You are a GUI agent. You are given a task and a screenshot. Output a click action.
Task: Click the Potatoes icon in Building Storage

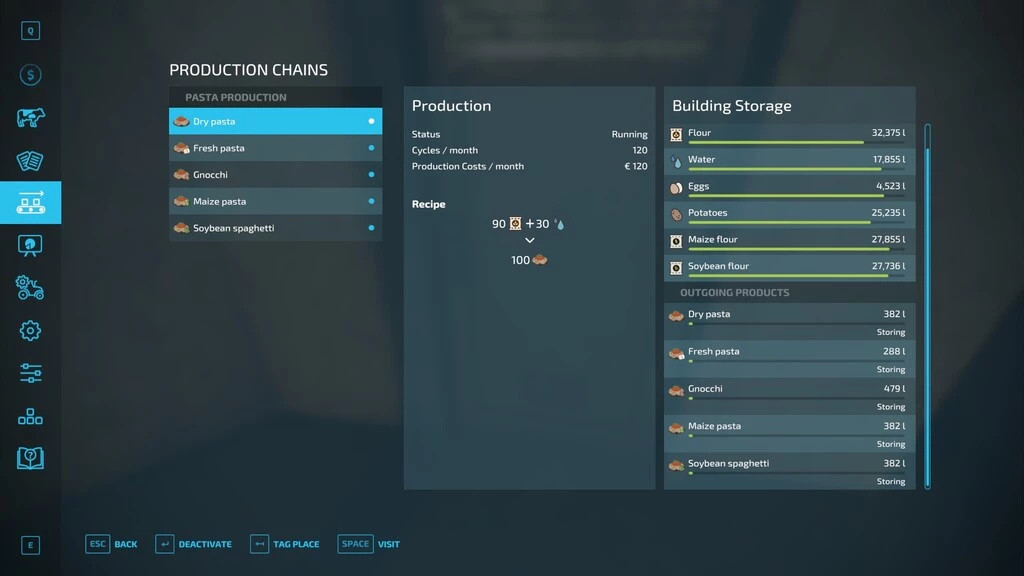coord(676,215)
